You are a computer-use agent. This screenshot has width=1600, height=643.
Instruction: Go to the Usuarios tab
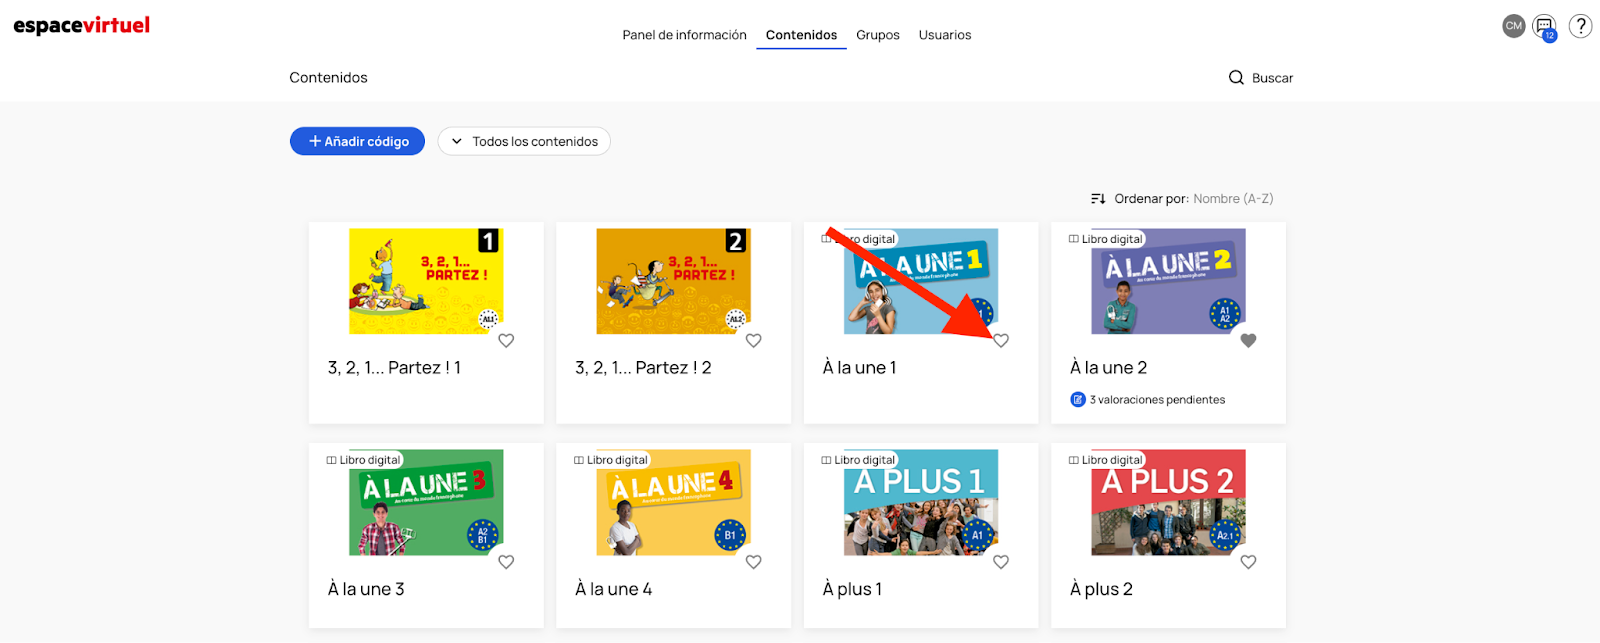944,35
